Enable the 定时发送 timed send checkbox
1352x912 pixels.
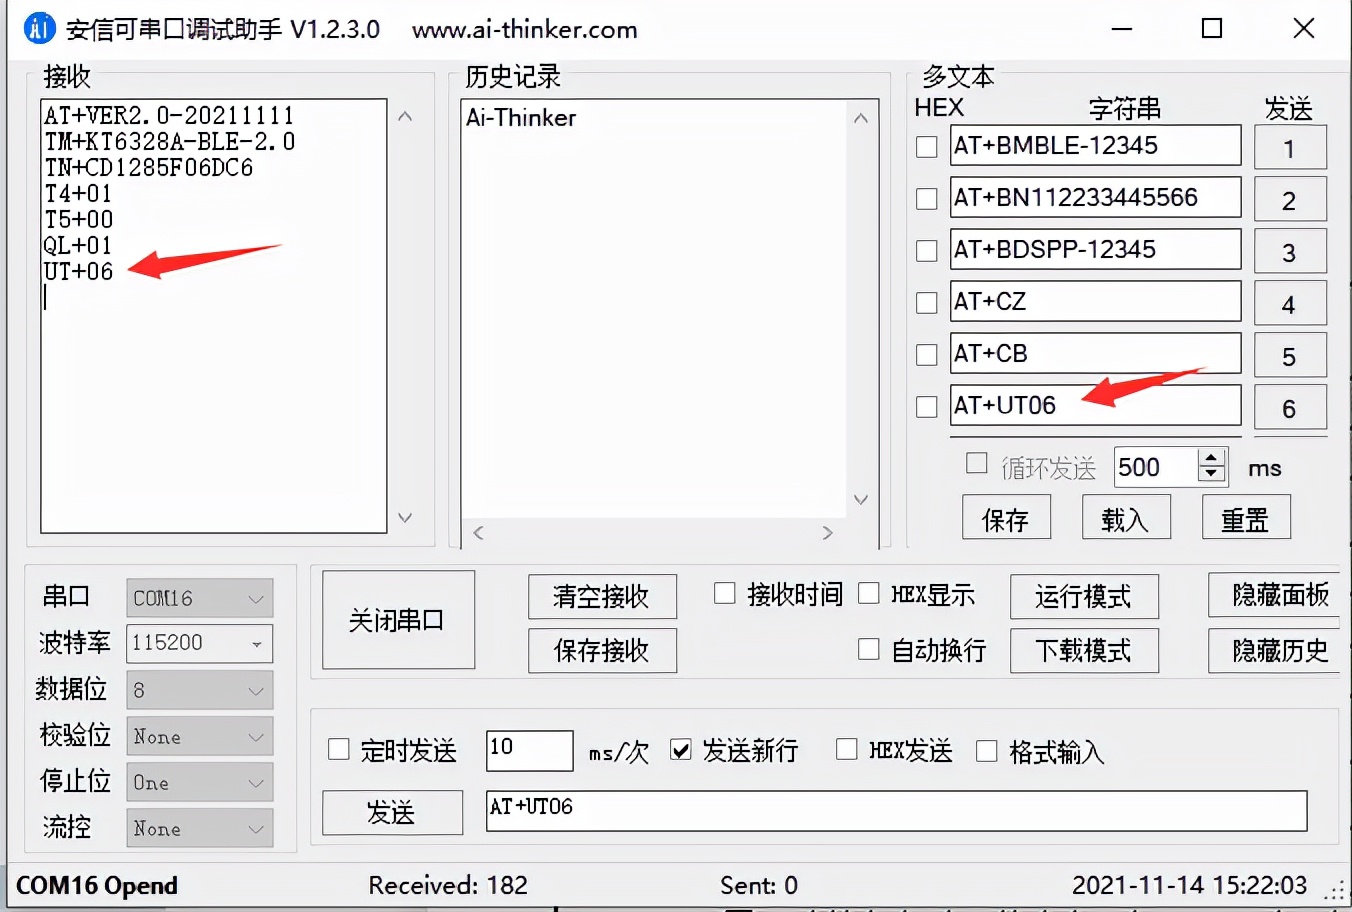tap(338, 750)
